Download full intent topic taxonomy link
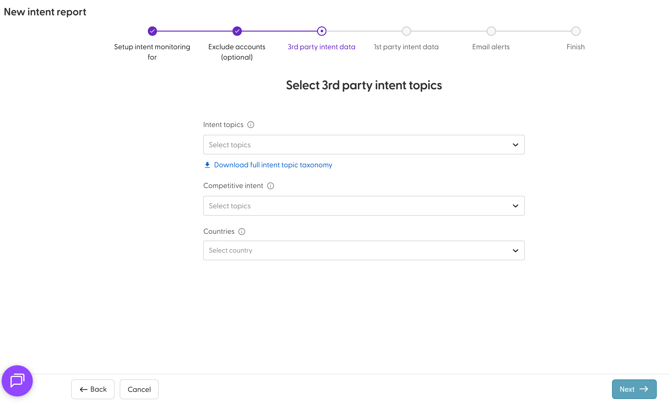The width and height of the screenshot is (670, 403). click(x=273, y=165)
